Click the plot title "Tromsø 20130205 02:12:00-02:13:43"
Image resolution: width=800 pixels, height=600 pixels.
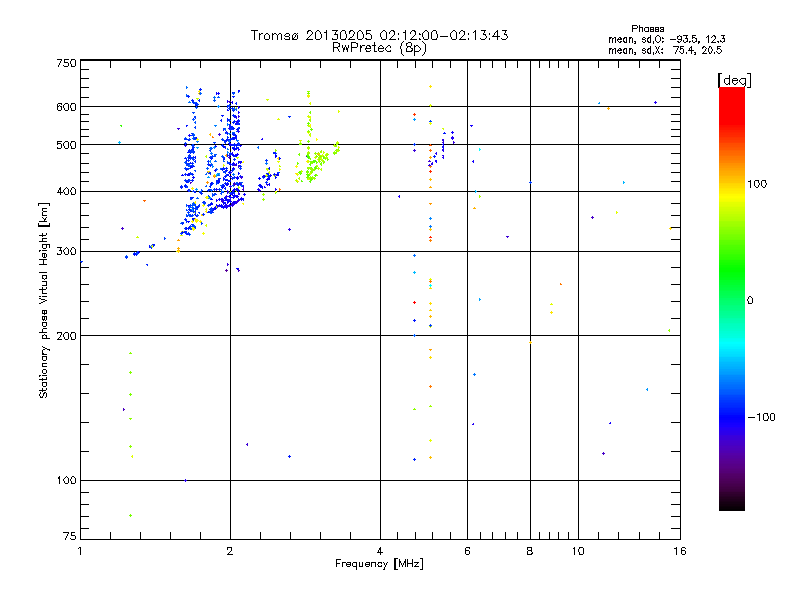click(x=379, y=35)
